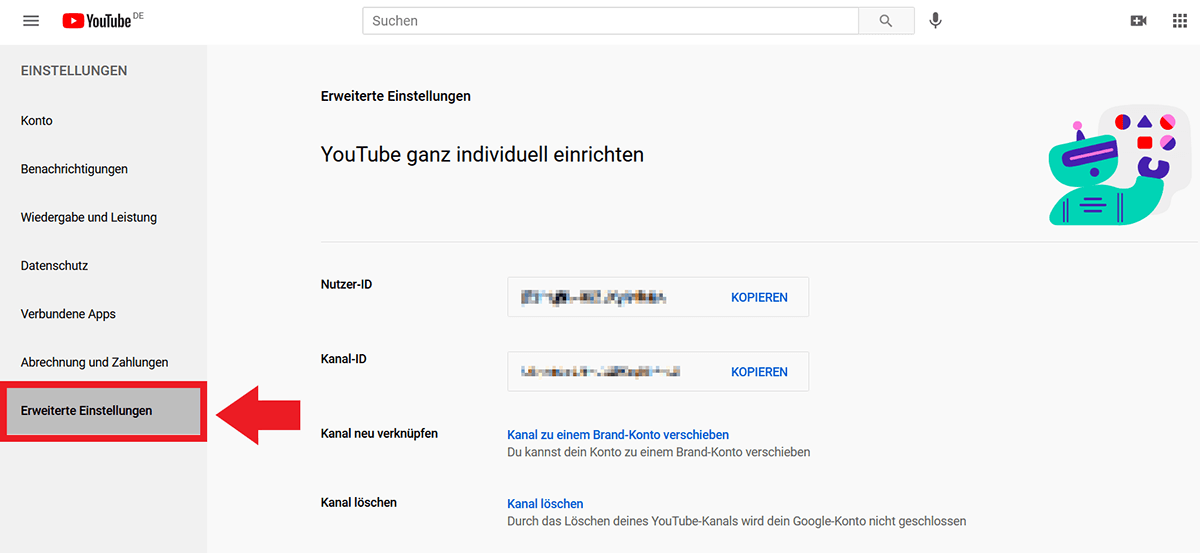Start voice search with microphone icon
The image size is (1200, 553).
pos(935,21)
